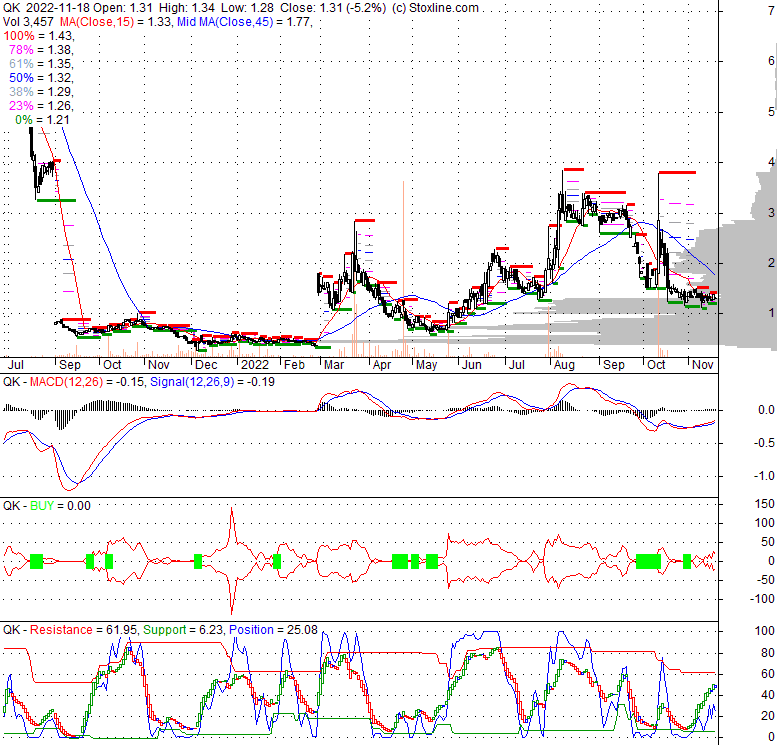
Task: Click the price axis label "4"
Action: (771, 162)
